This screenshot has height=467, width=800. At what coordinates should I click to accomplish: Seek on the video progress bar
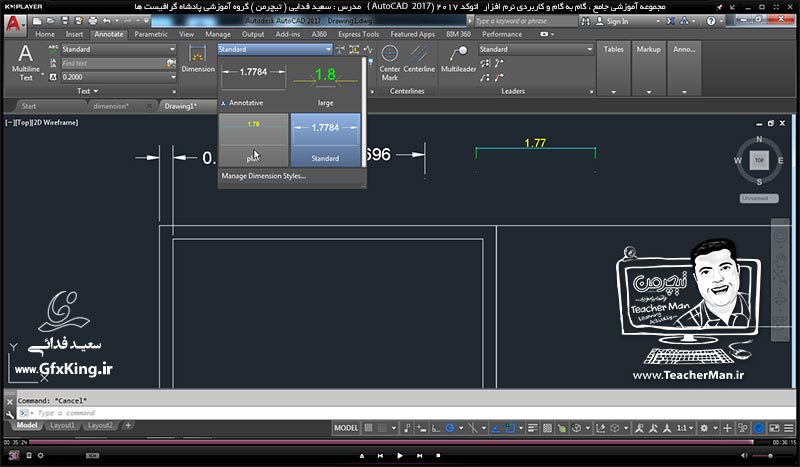(391, 442)
